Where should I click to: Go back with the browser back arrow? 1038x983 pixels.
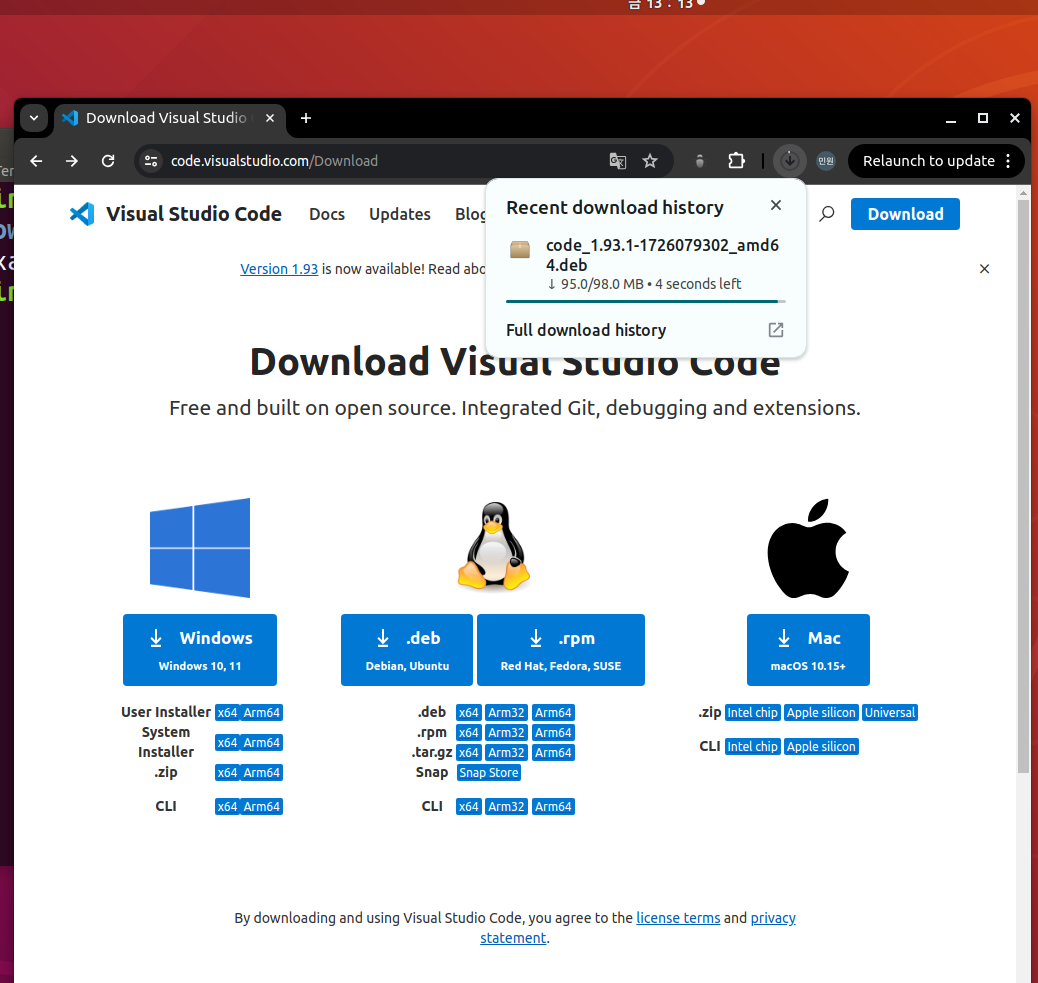(x=36, y=161)
